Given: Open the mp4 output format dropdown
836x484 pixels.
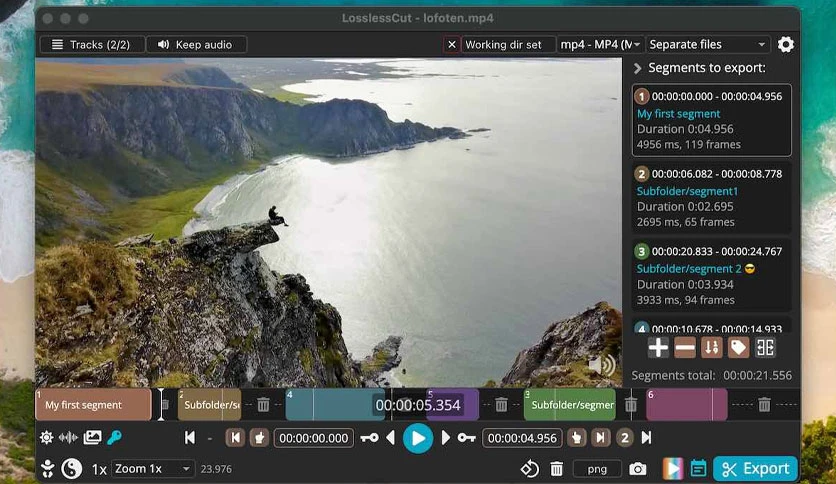Looking at the screenshot, I should (x=600, y=45).
